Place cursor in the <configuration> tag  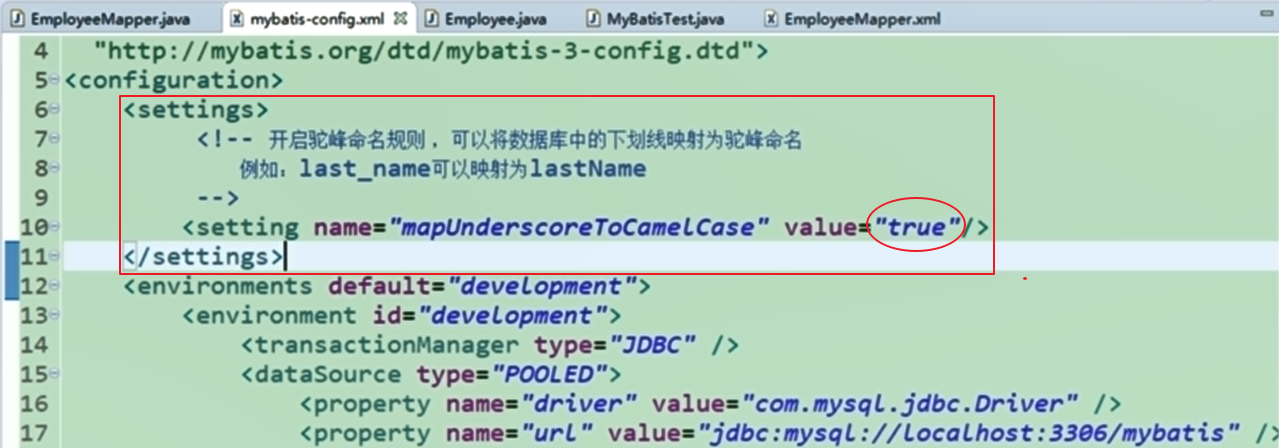(x=174, y=80)
